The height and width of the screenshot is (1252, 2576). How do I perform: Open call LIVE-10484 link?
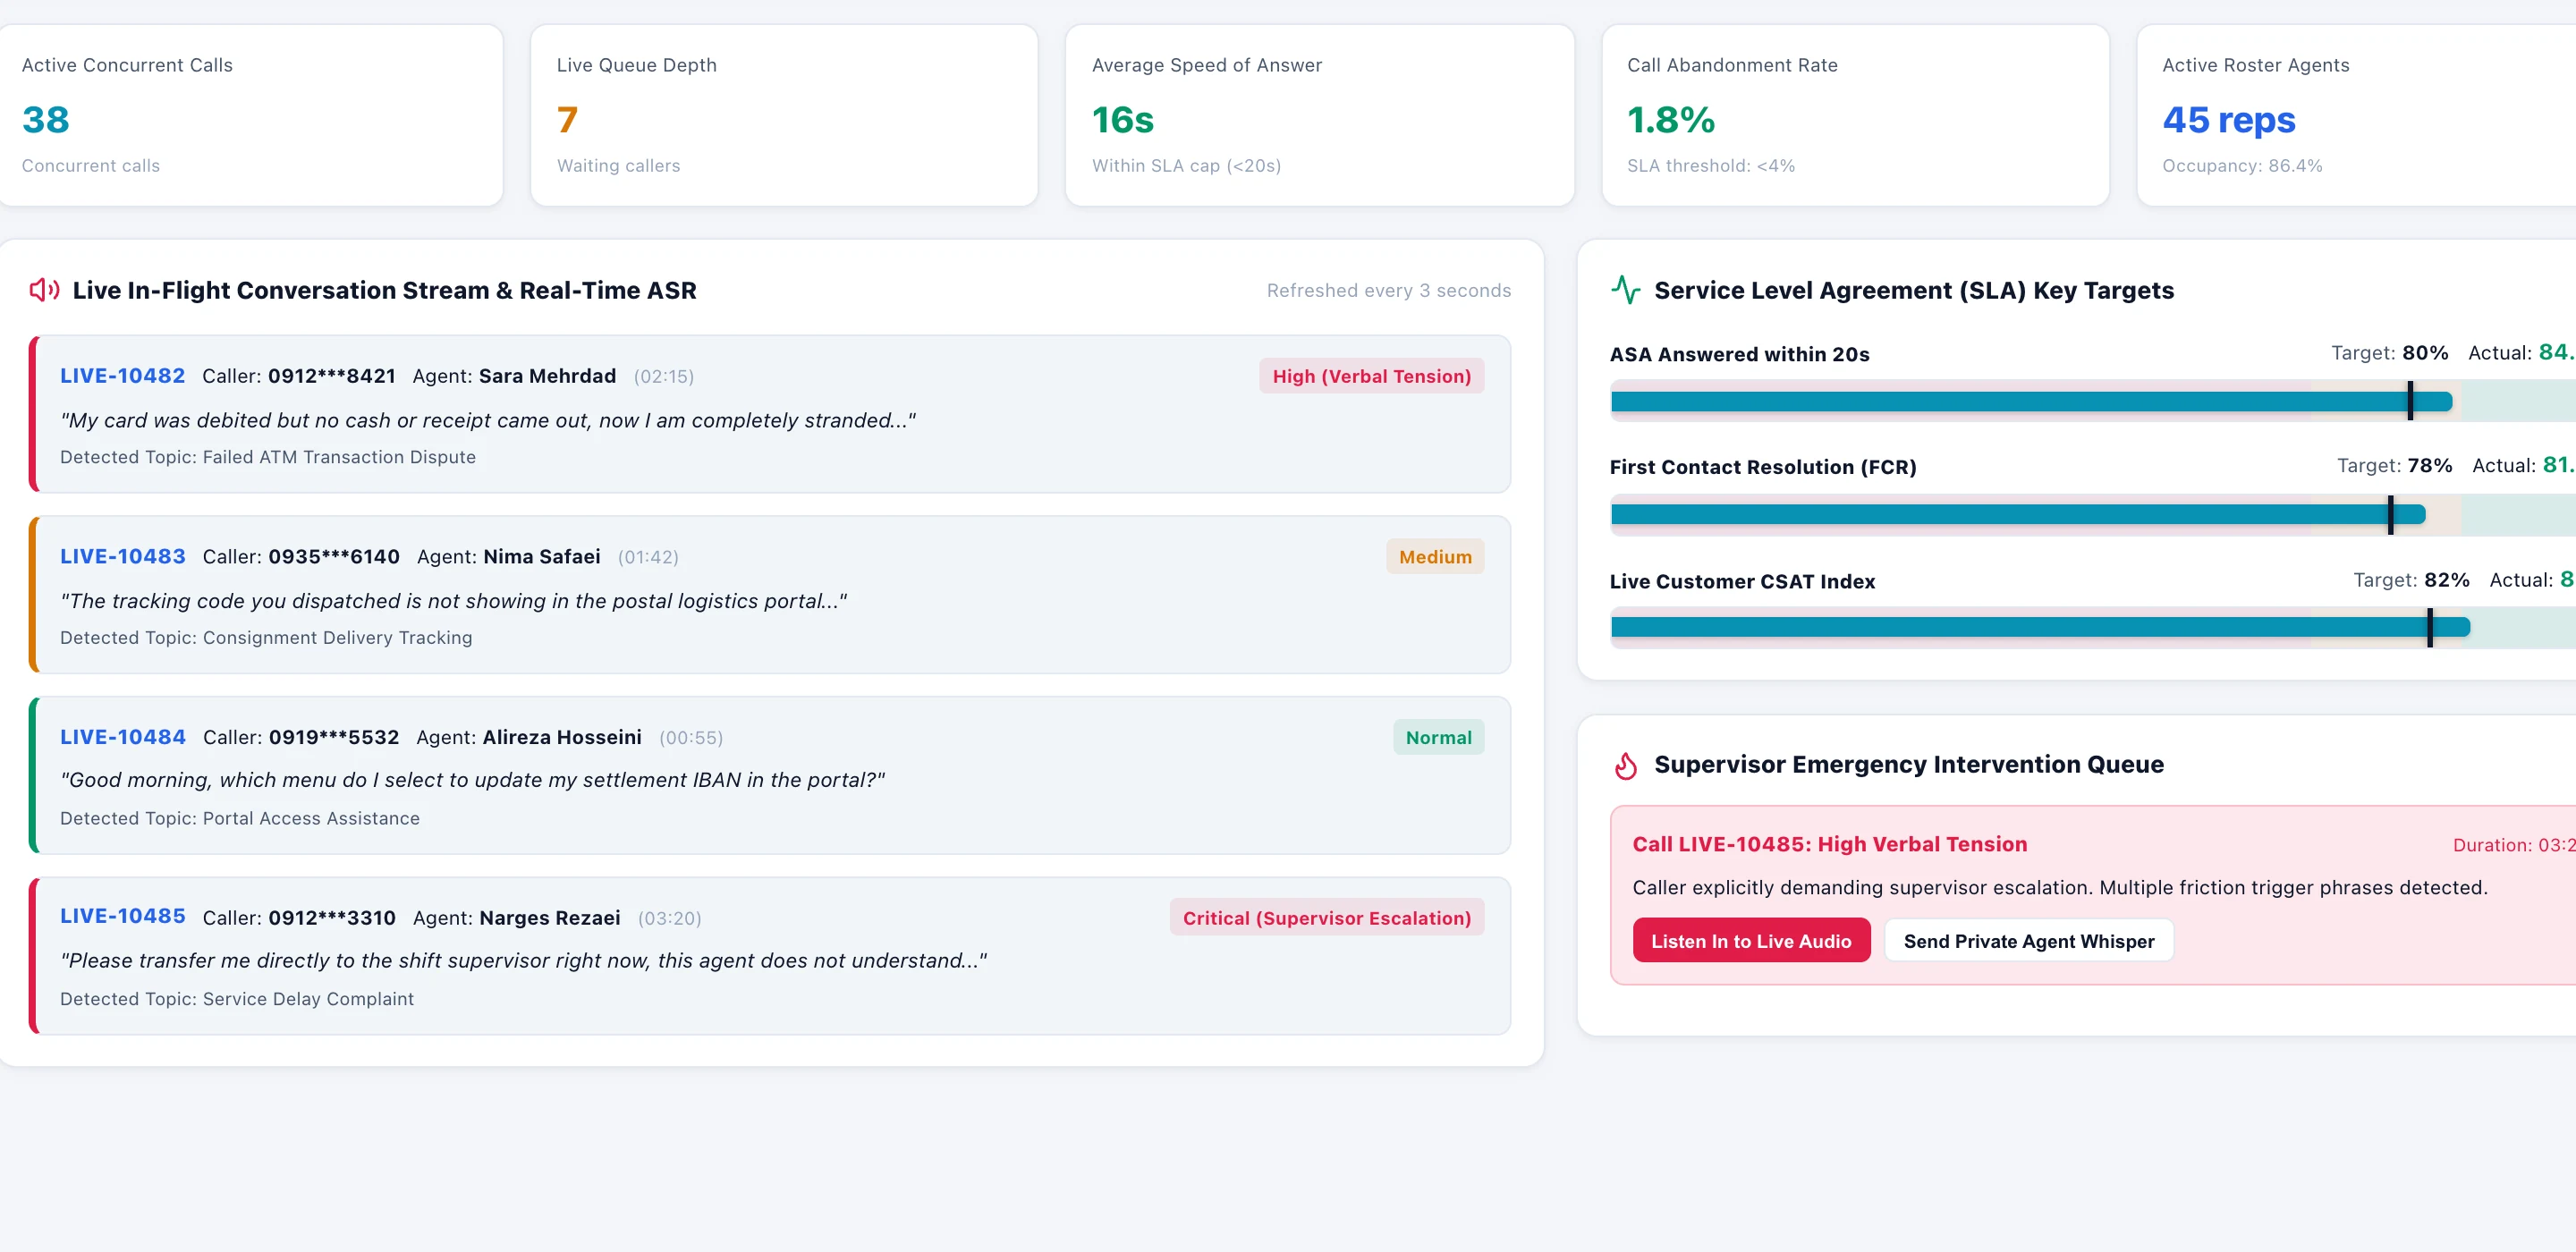(123, 737)
